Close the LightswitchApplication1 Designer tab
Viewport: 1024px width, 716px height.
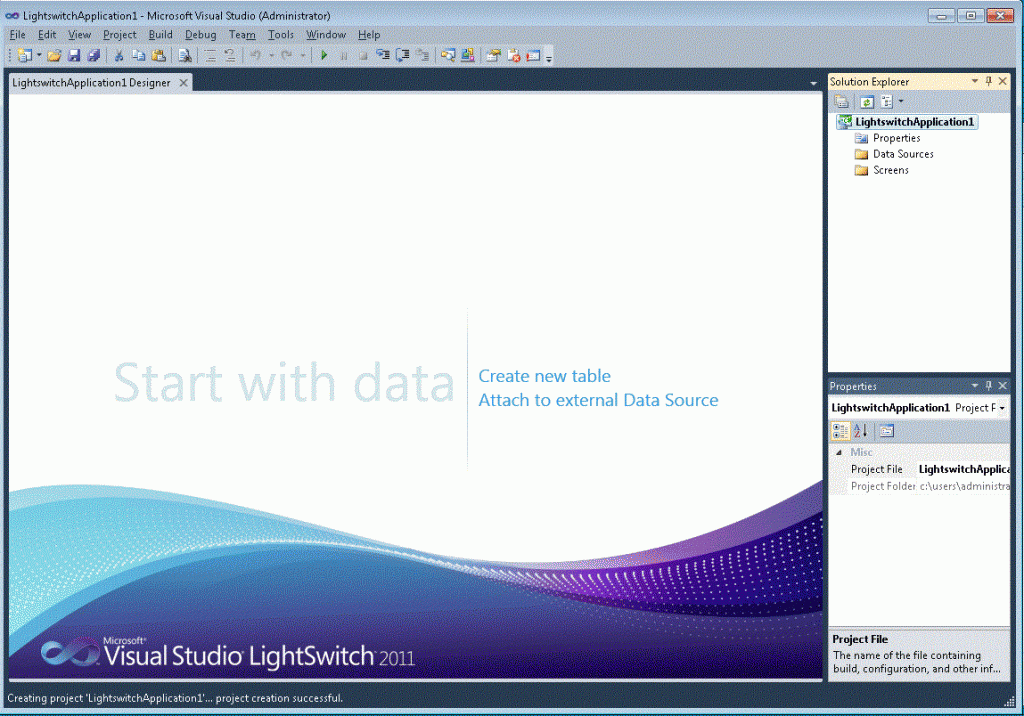(x=183, y=83)
